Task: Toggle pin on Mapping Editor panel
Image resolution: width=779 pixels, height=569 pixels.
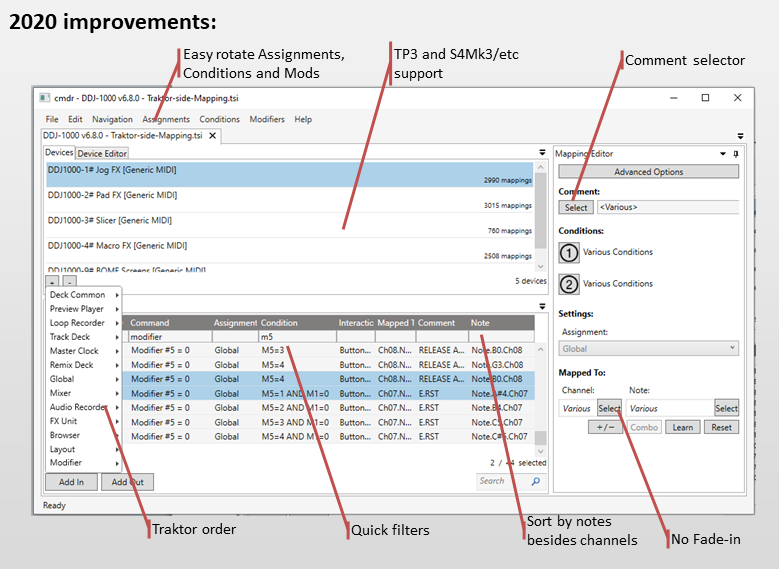Action: click(736, 154)
